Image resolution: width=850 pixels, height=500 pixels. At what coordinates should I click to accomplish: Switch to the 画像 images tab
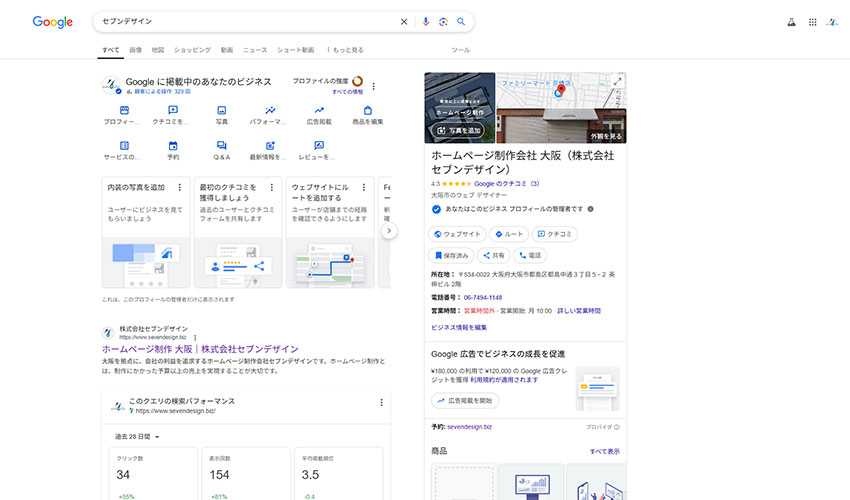[136, 50]
